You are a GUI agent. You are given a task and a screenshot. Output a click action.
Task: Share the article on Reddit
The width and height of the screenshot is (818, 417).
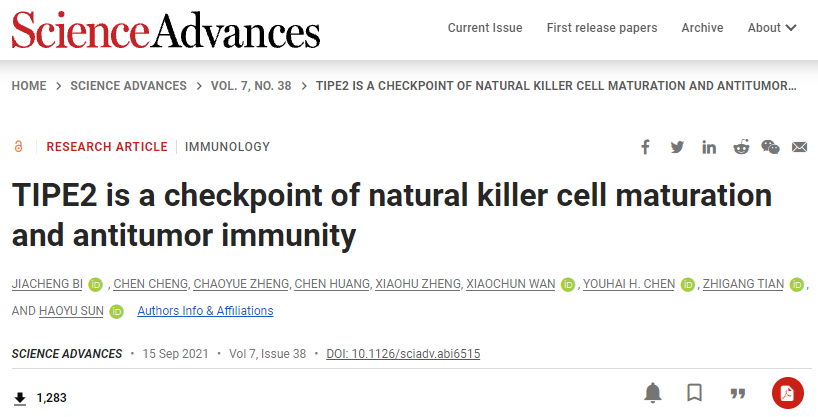click(741, 147)
